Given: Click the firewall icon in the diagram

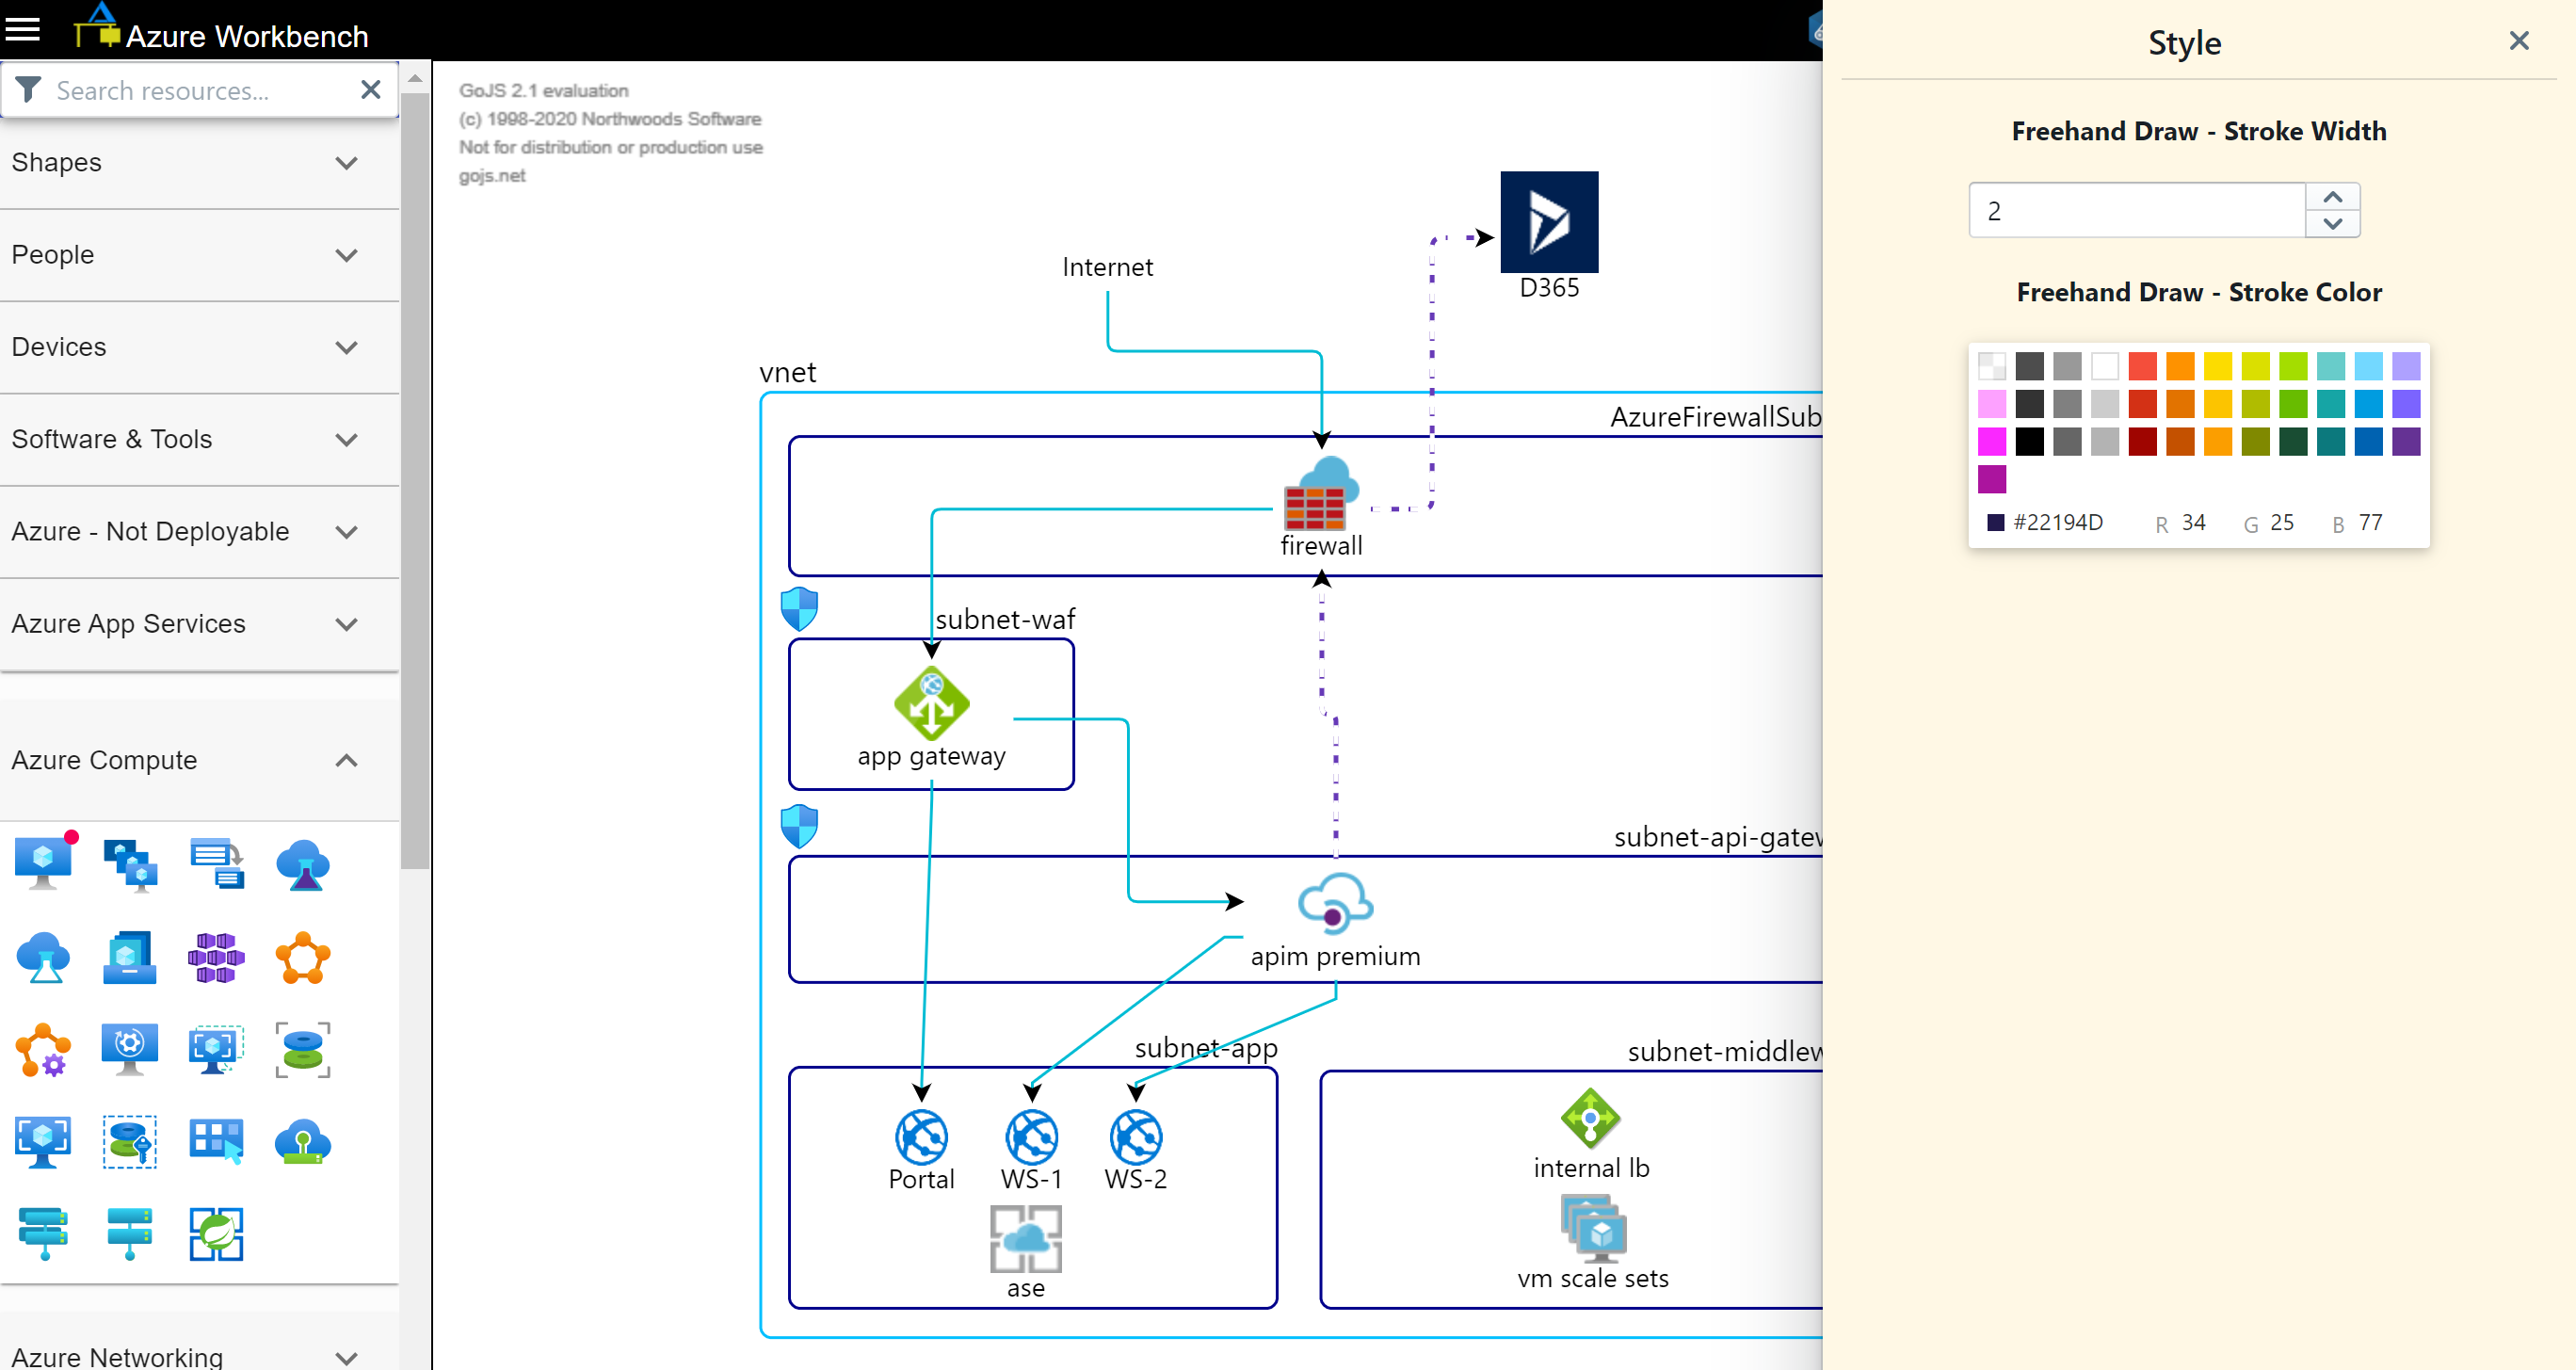Looking at the screenshot, I should click(x=1320, y=495).
